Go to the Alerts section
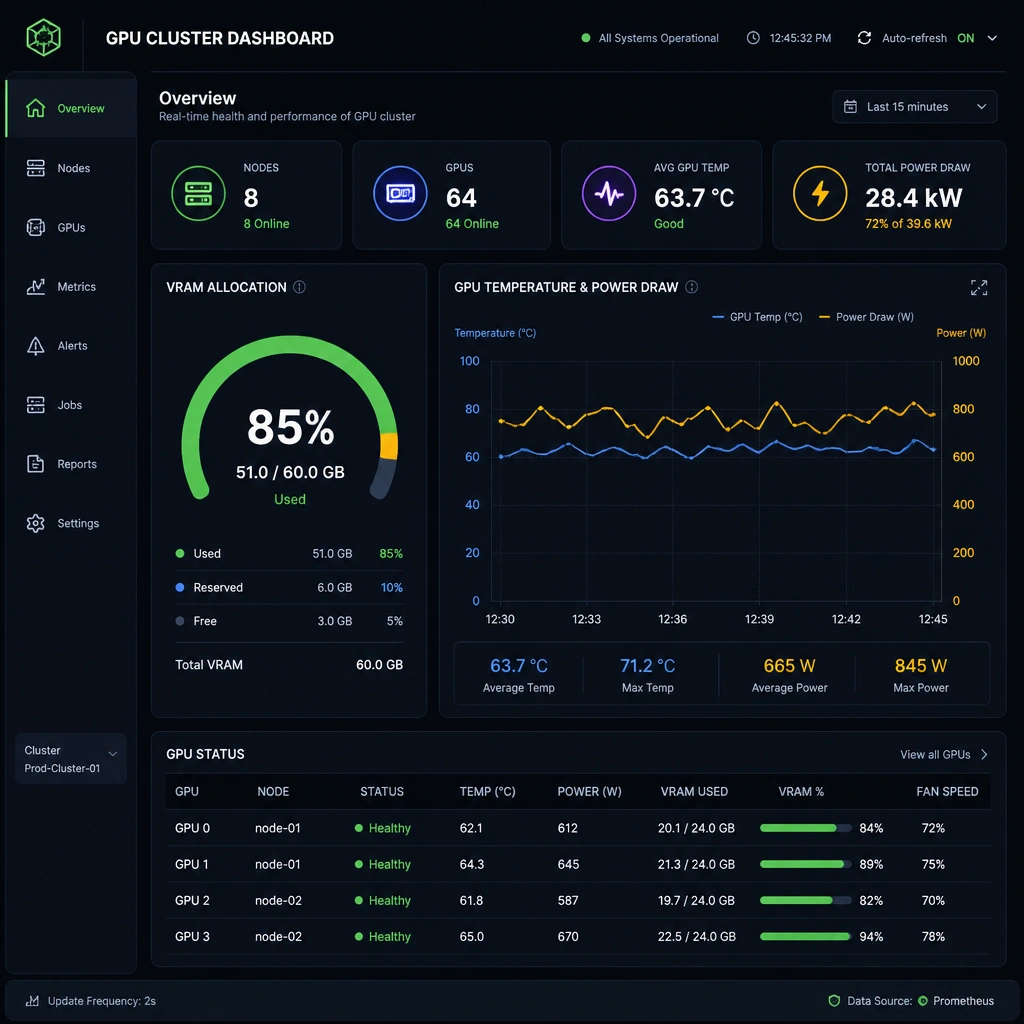The image size is (1024, 1024). click(x=71, y=345)
